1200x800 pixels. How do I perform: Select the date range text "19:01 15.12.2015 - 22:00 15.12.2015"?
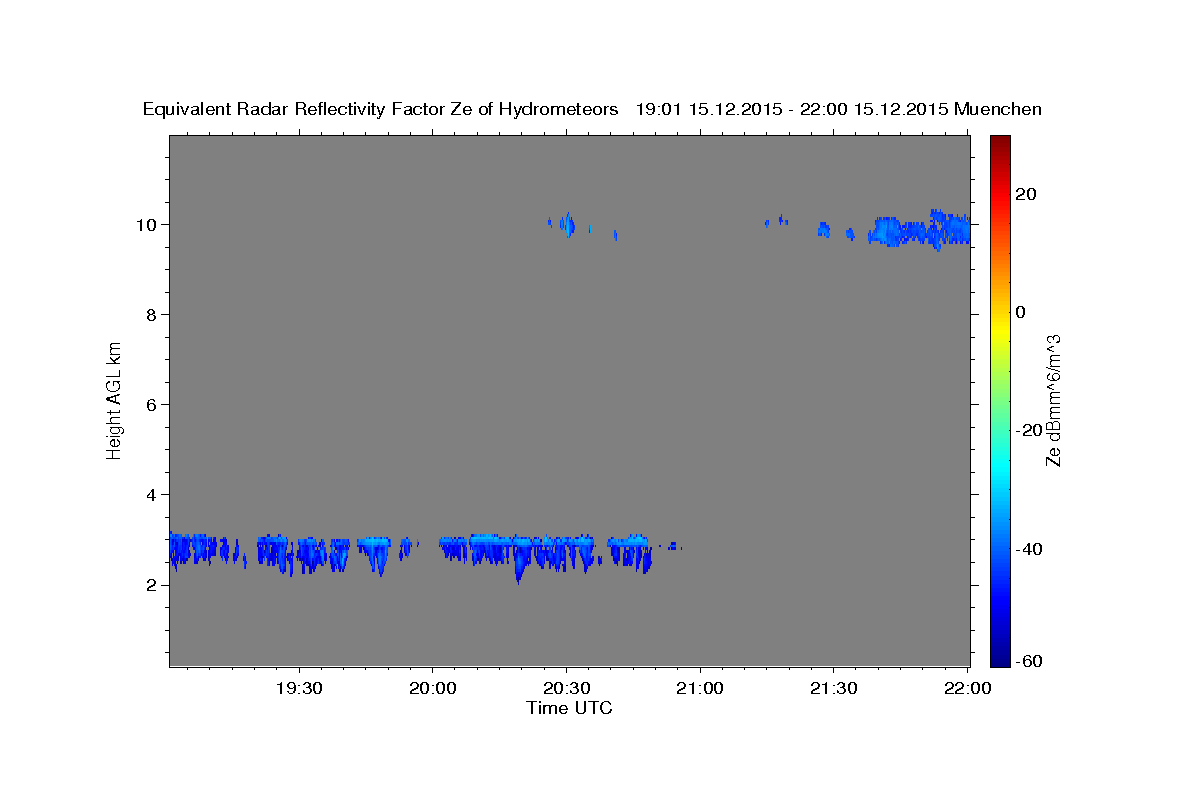tap(792, 110)
